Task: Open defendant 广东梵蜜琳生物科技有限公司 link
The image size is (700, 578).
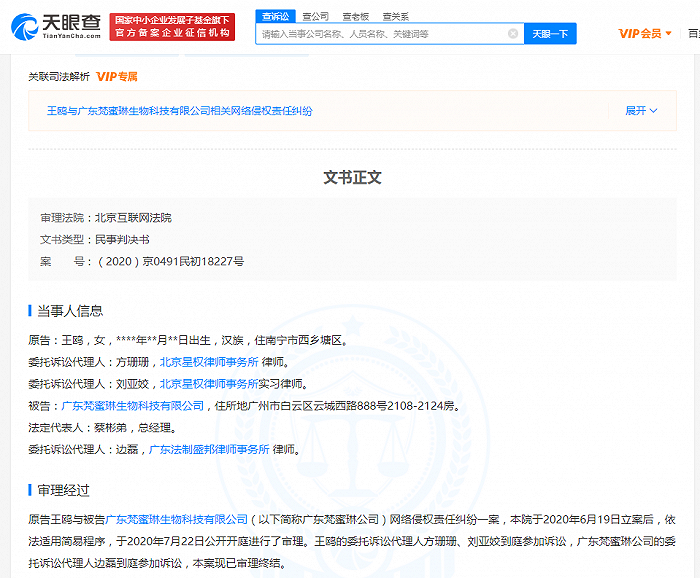Action: pos(132,406)
